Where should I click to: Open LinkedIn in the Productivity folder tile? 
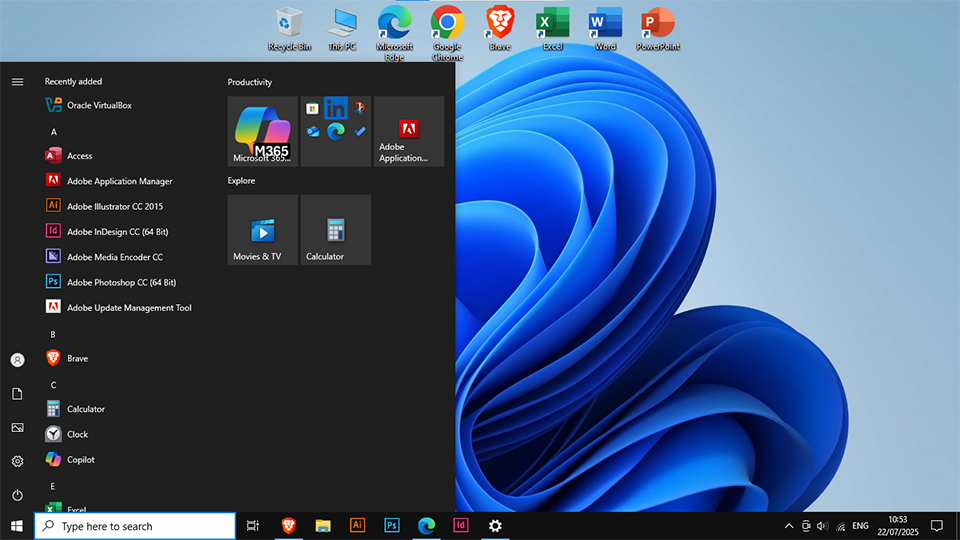pos(336,109)
